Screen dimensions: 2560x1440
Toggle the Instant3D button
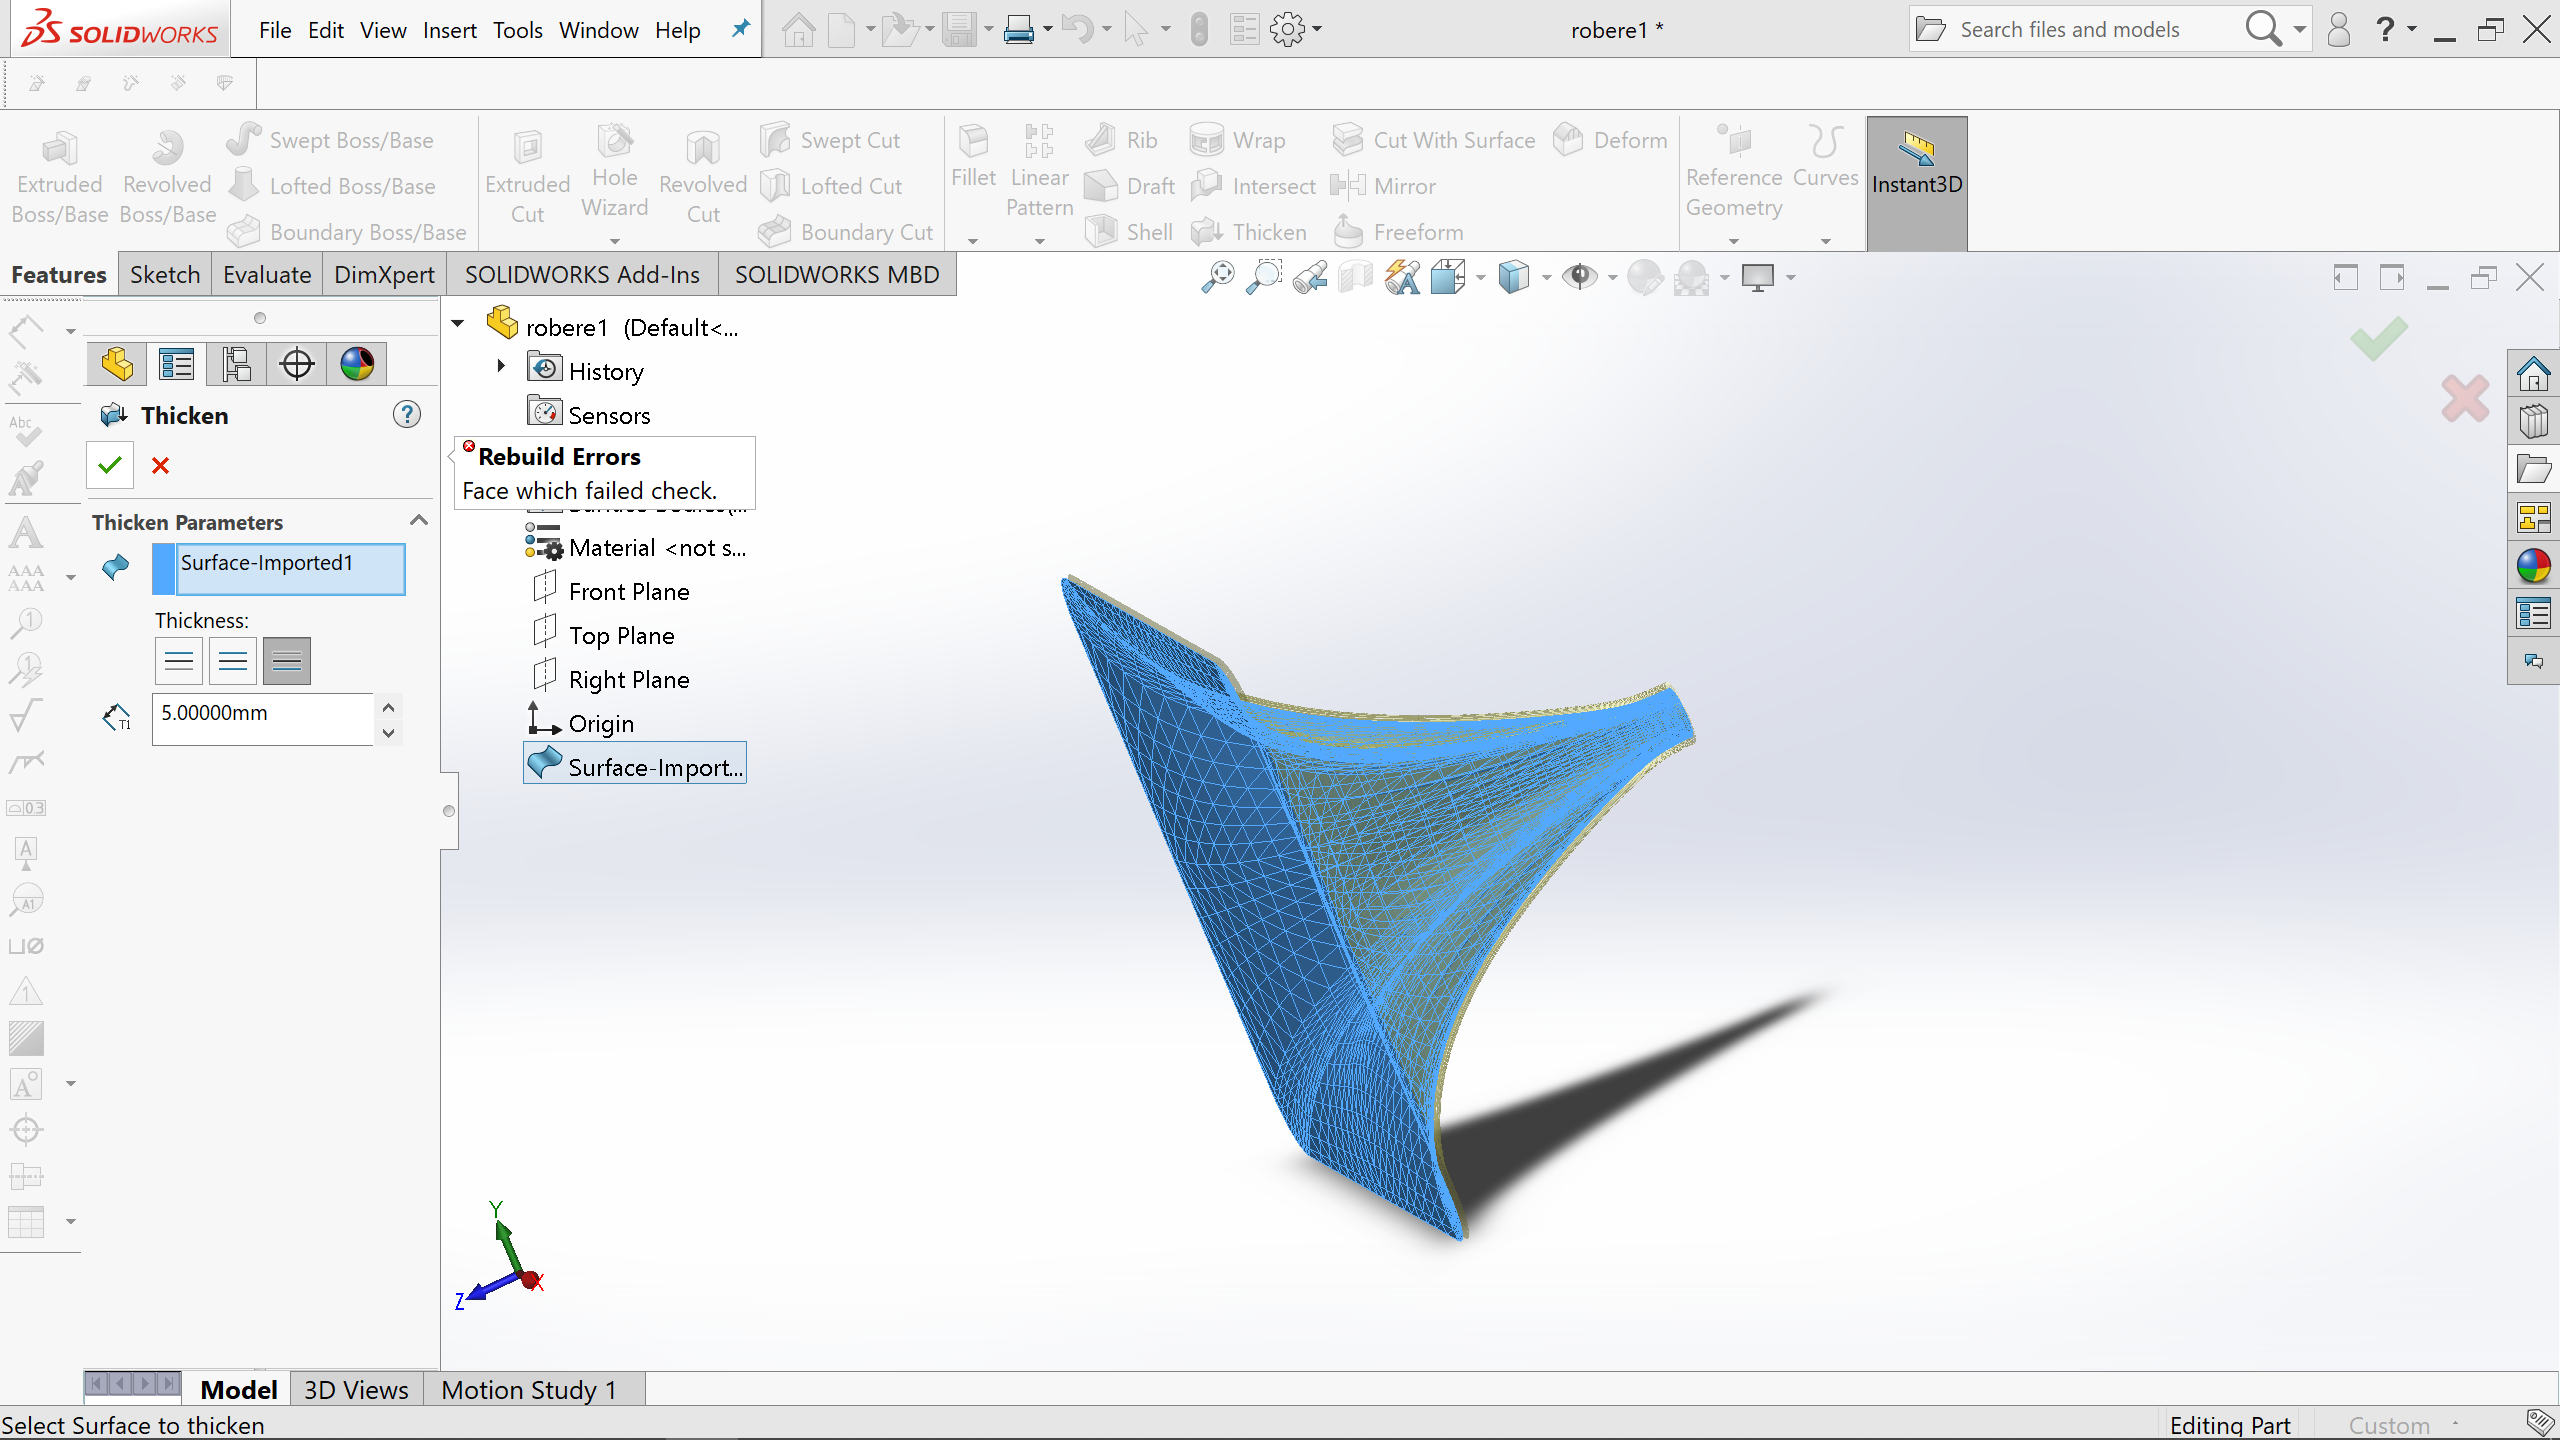[1917, 183]
